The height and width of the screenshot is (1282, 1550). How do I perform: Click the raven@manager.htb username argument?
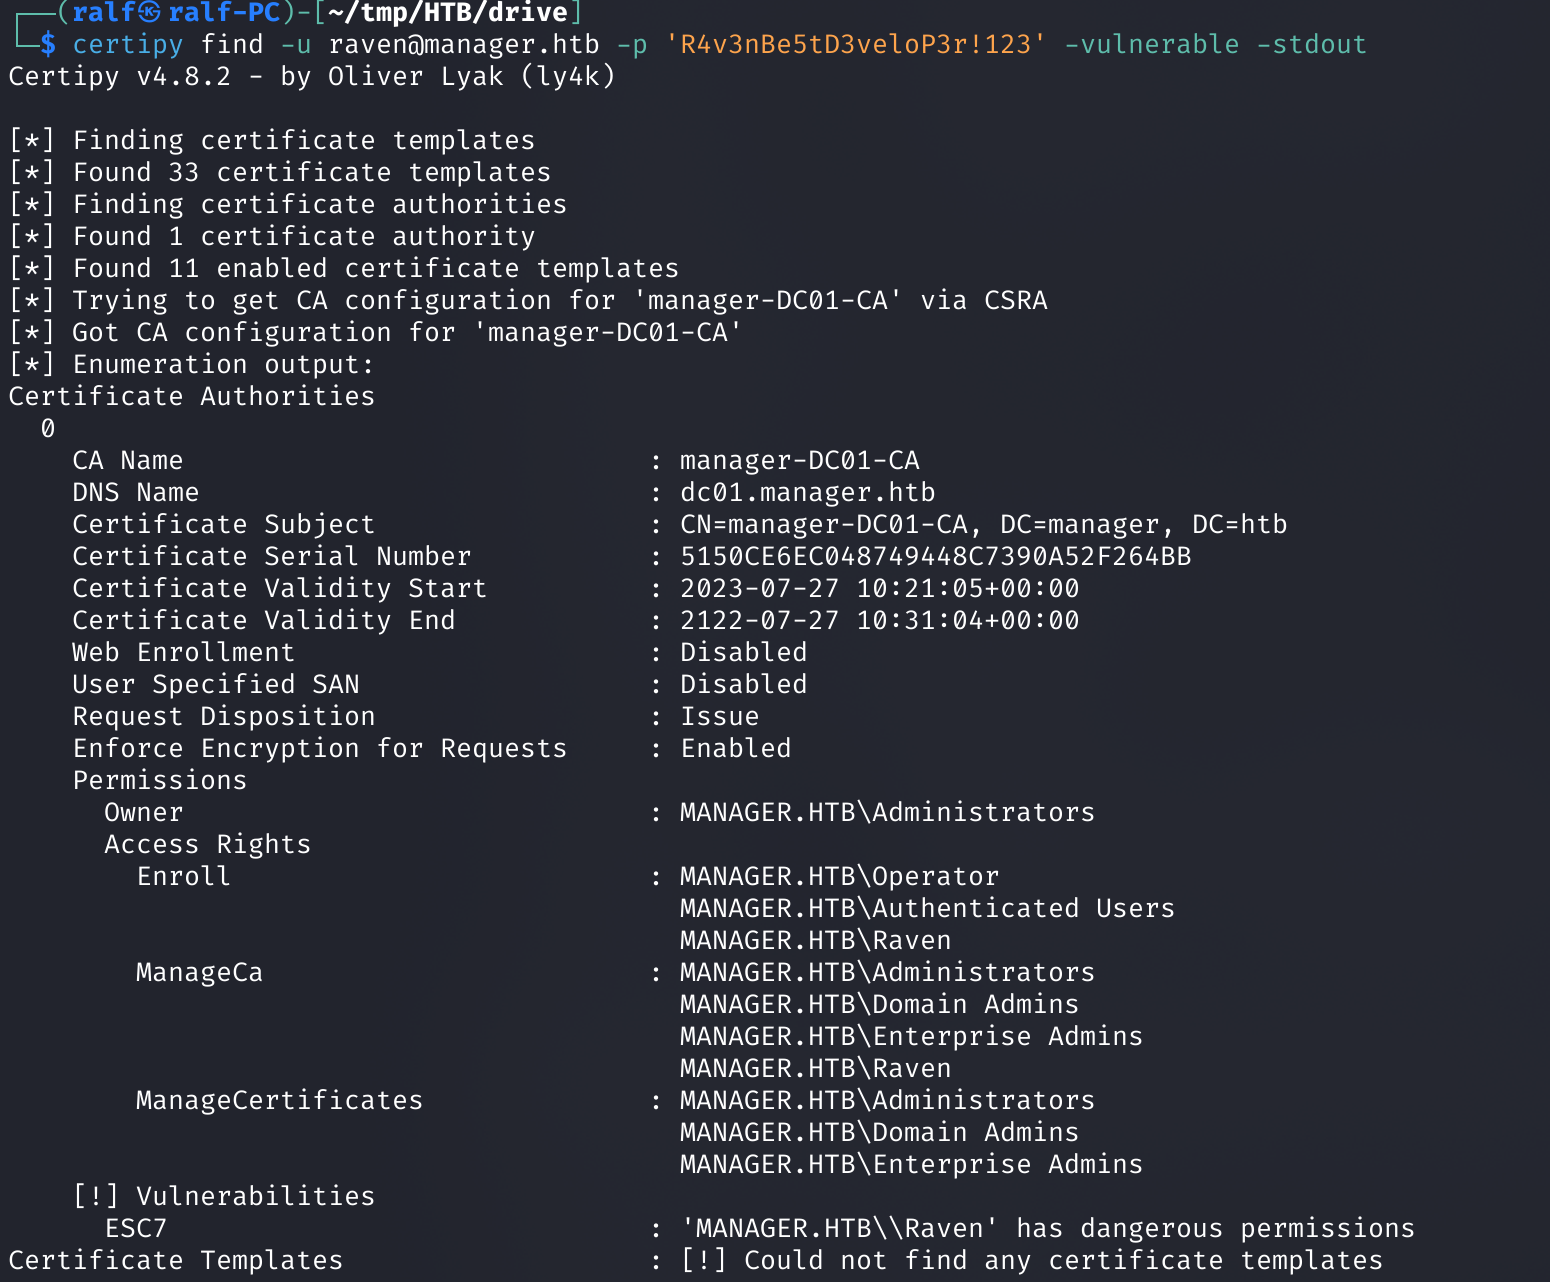pos(464,45)
